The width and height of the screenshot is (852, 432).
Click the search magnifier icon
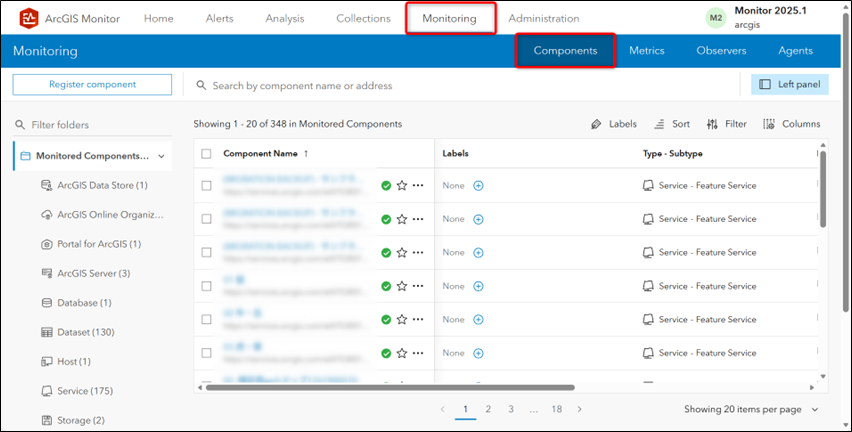pos(201,85)
